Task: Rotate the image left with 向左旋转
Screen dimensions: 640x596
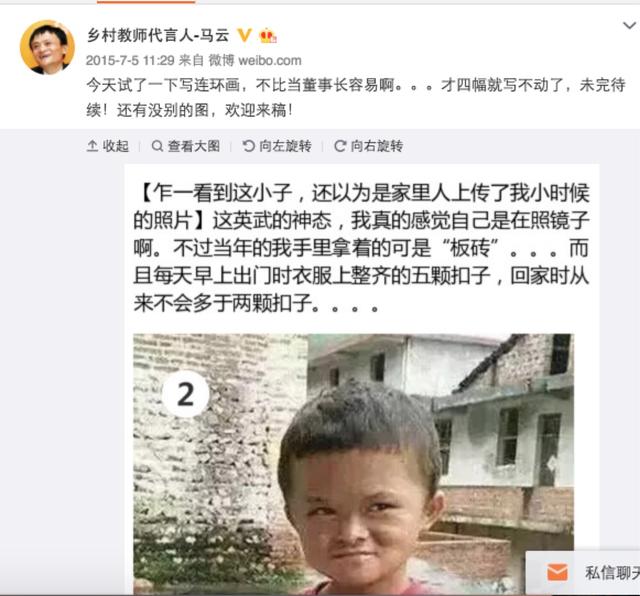Action: point(277,146)
